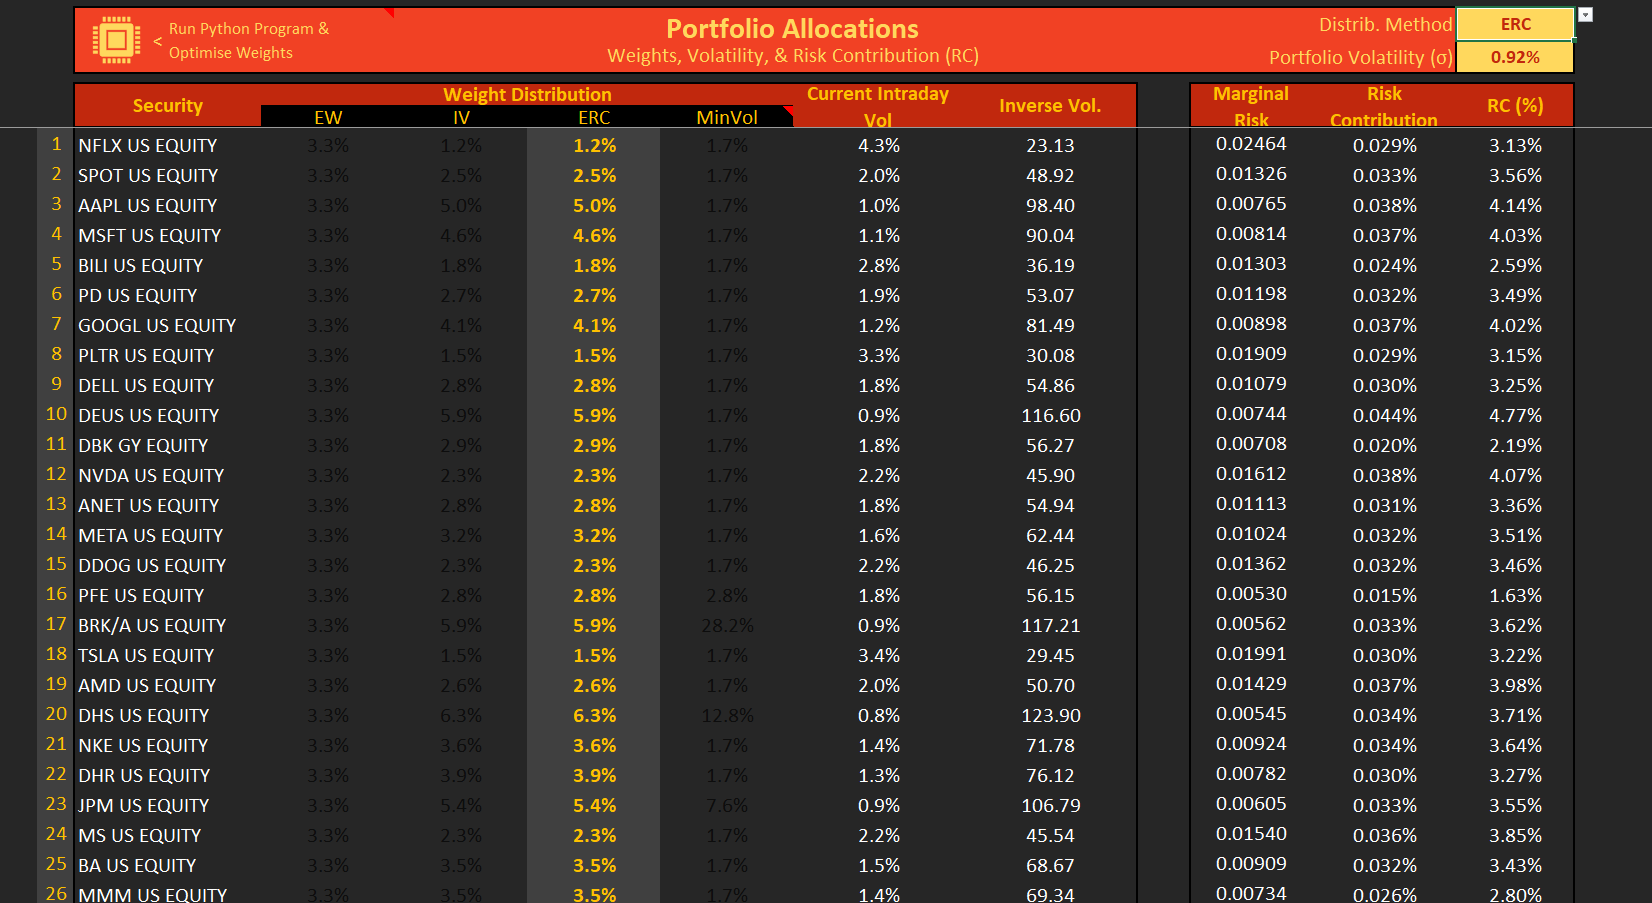Select the ERC value in the Distrib. Method cell
The width and height of the screenshot is (1652, 903).
point(1516,24)
